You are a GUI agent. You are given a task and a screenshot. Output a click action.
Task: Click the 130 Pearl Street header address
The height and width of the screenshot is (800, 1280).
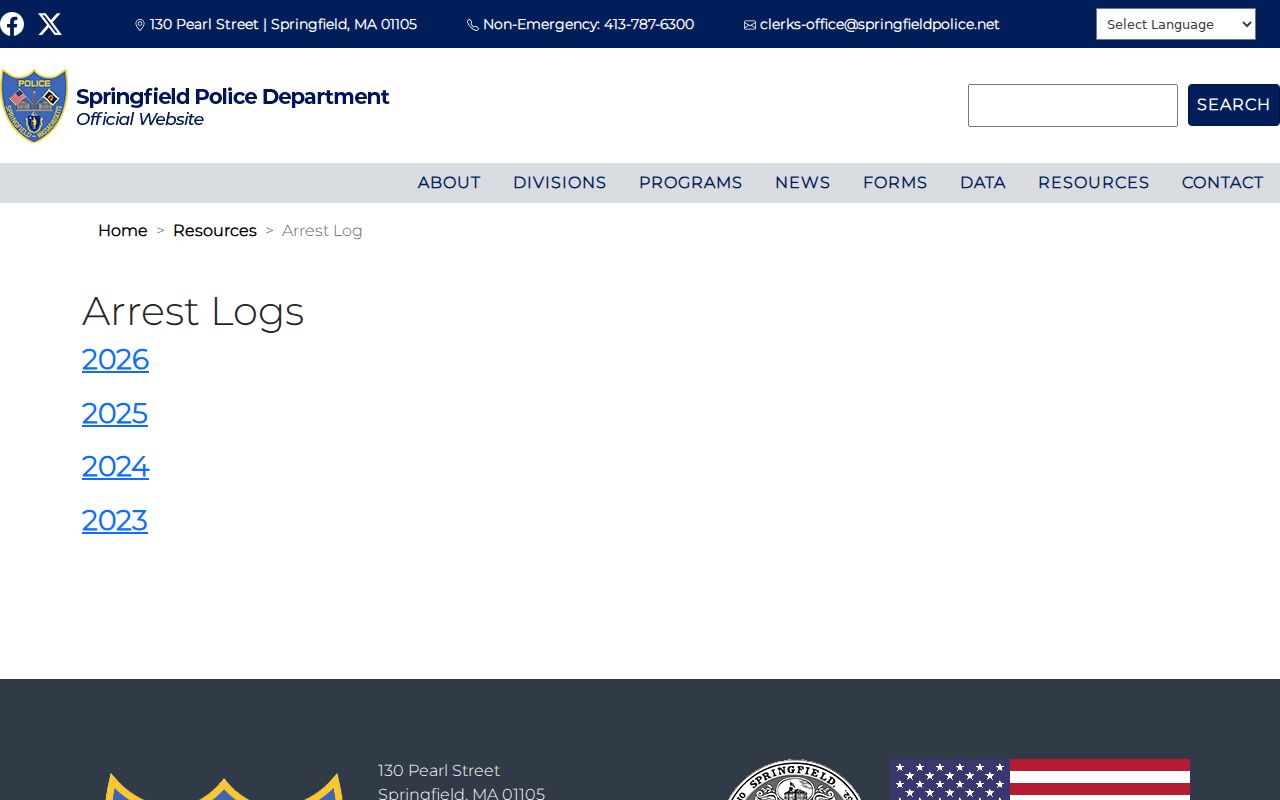tap(284, 24)
